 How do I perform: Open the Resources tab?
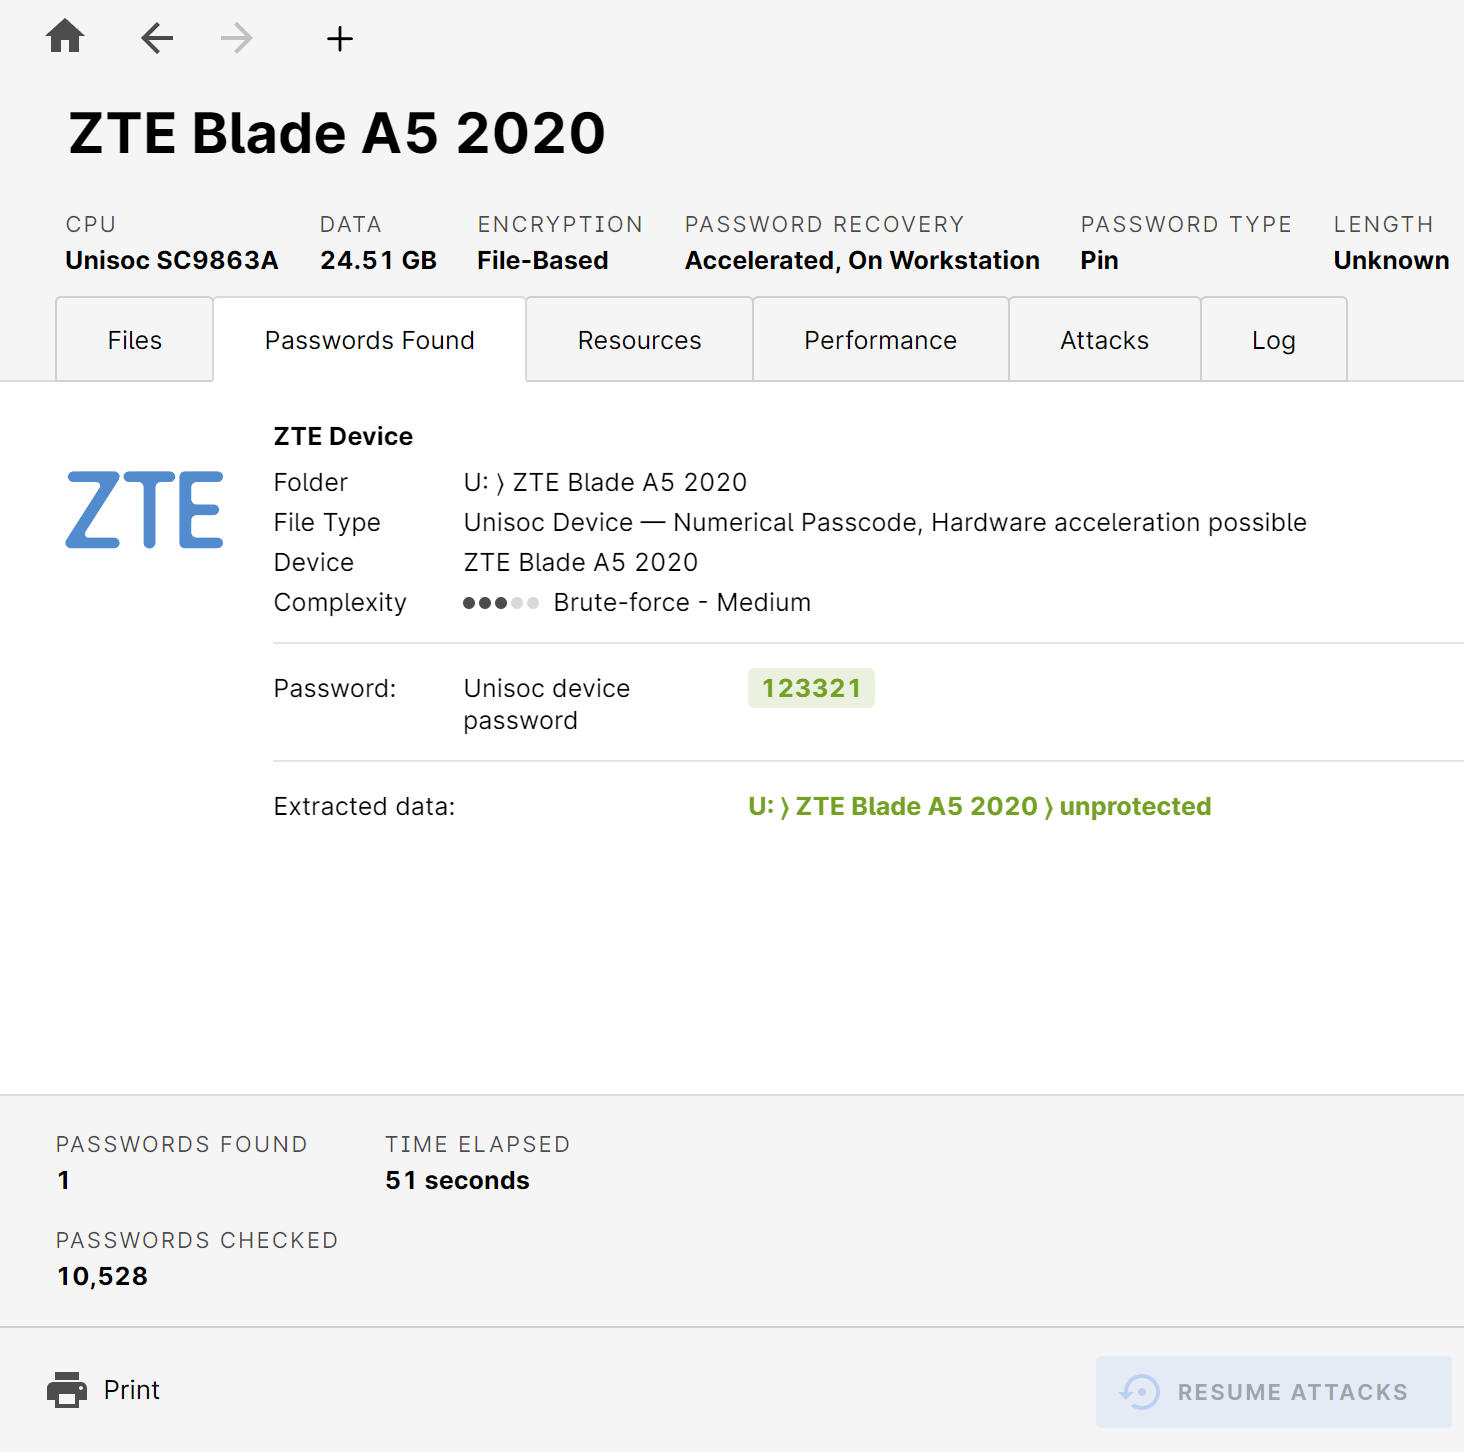click(x=639, y=340)
